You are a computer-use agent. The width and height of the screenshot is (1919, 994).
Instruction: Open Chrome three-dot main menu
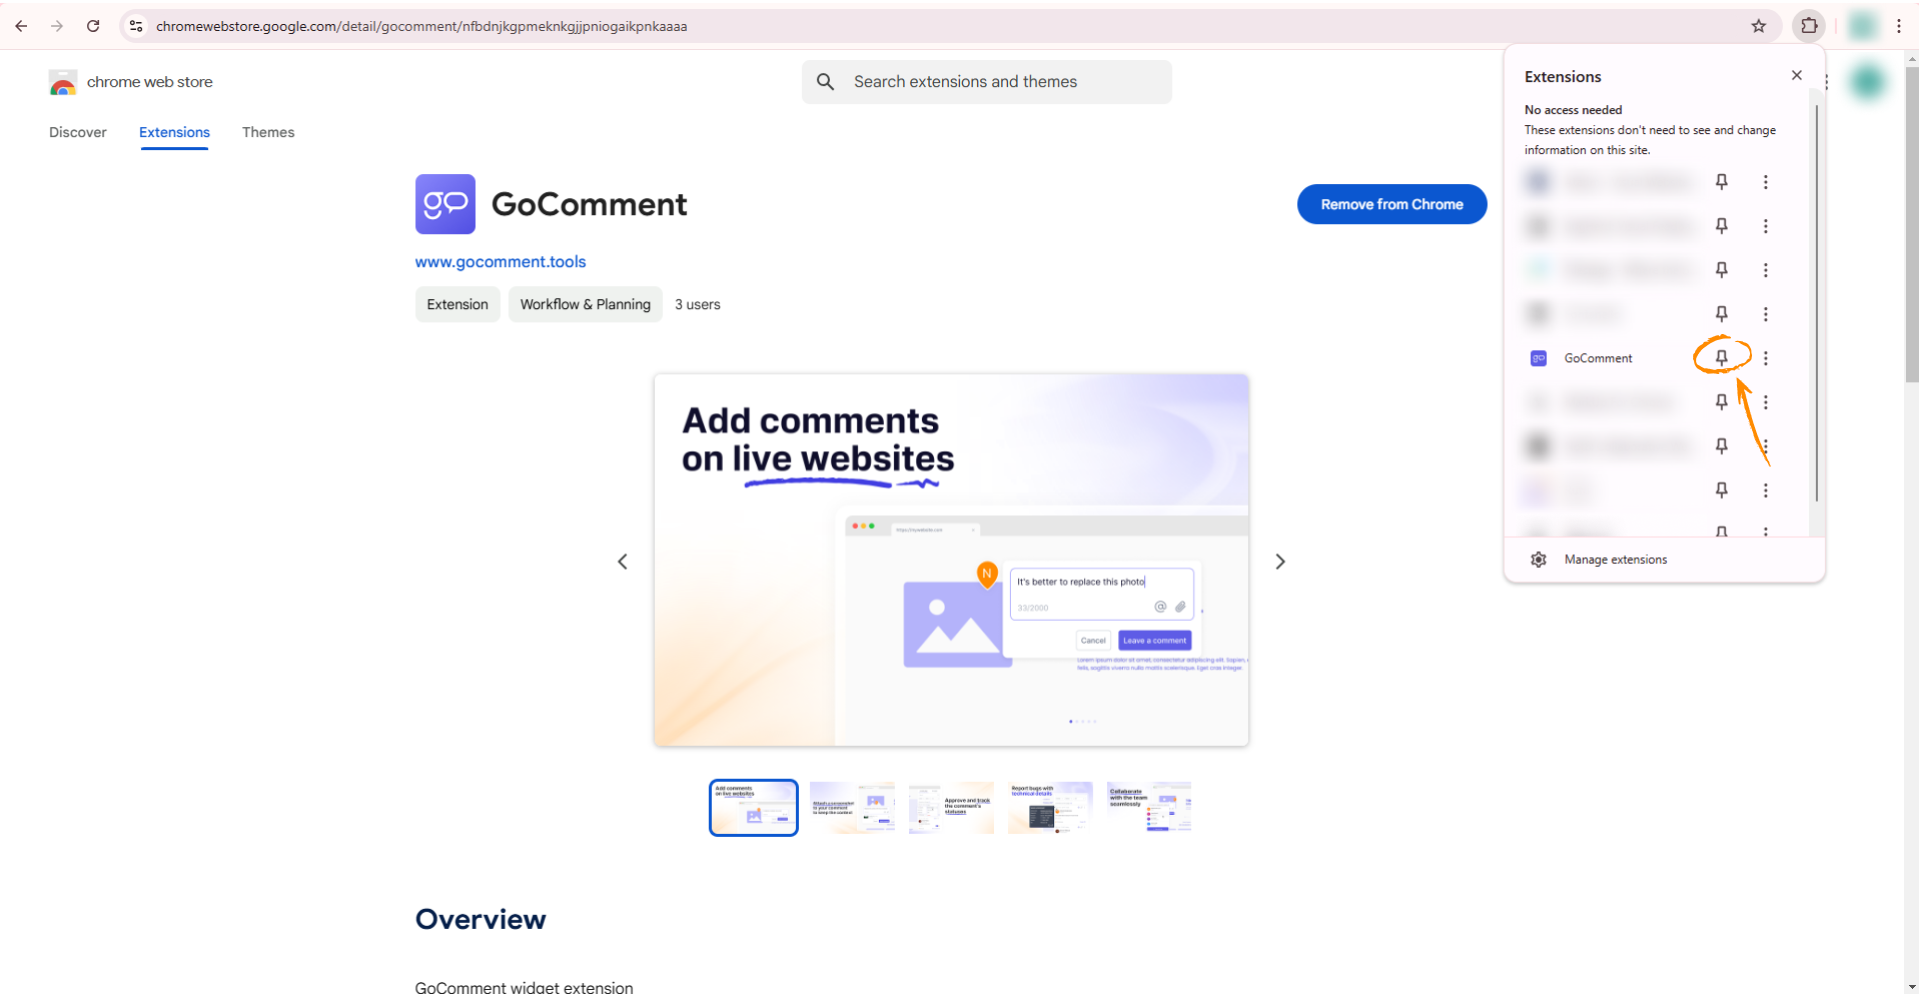click(1898, 26)
